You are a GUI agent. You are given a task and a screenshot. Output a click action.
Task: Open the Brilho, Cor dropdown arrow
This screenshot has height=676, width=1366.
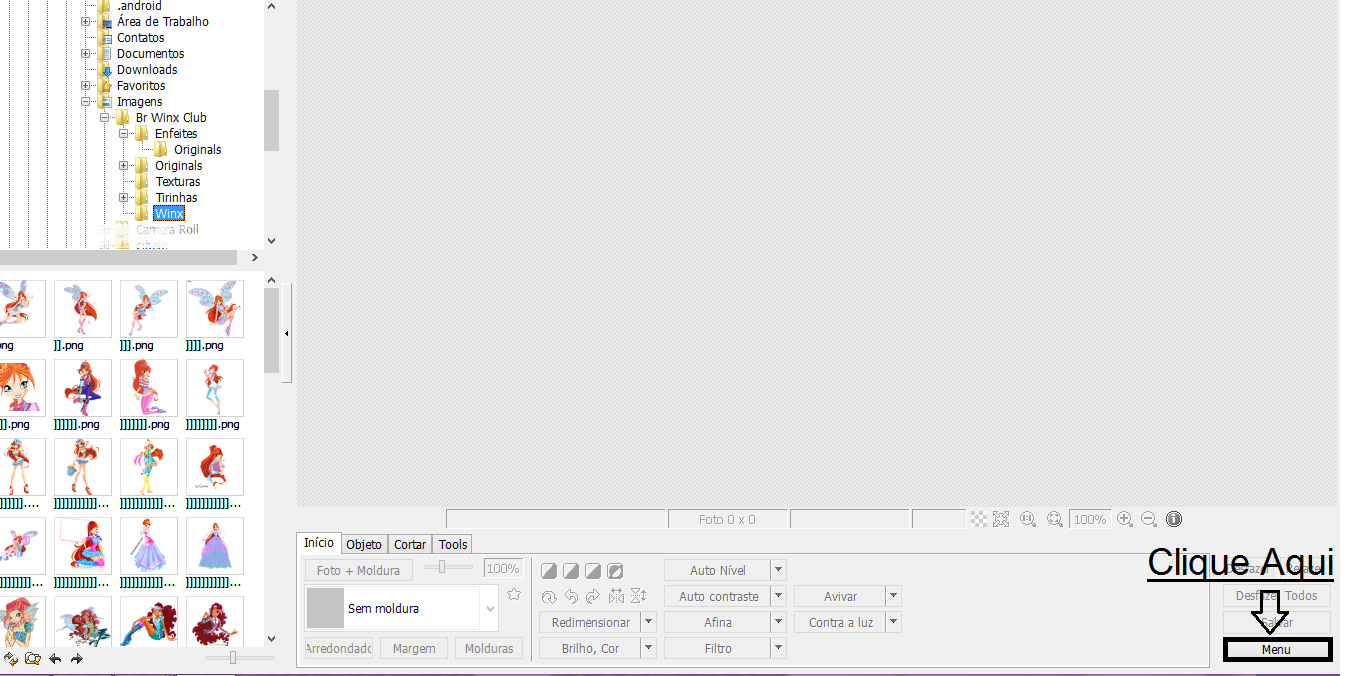point(648,648)
